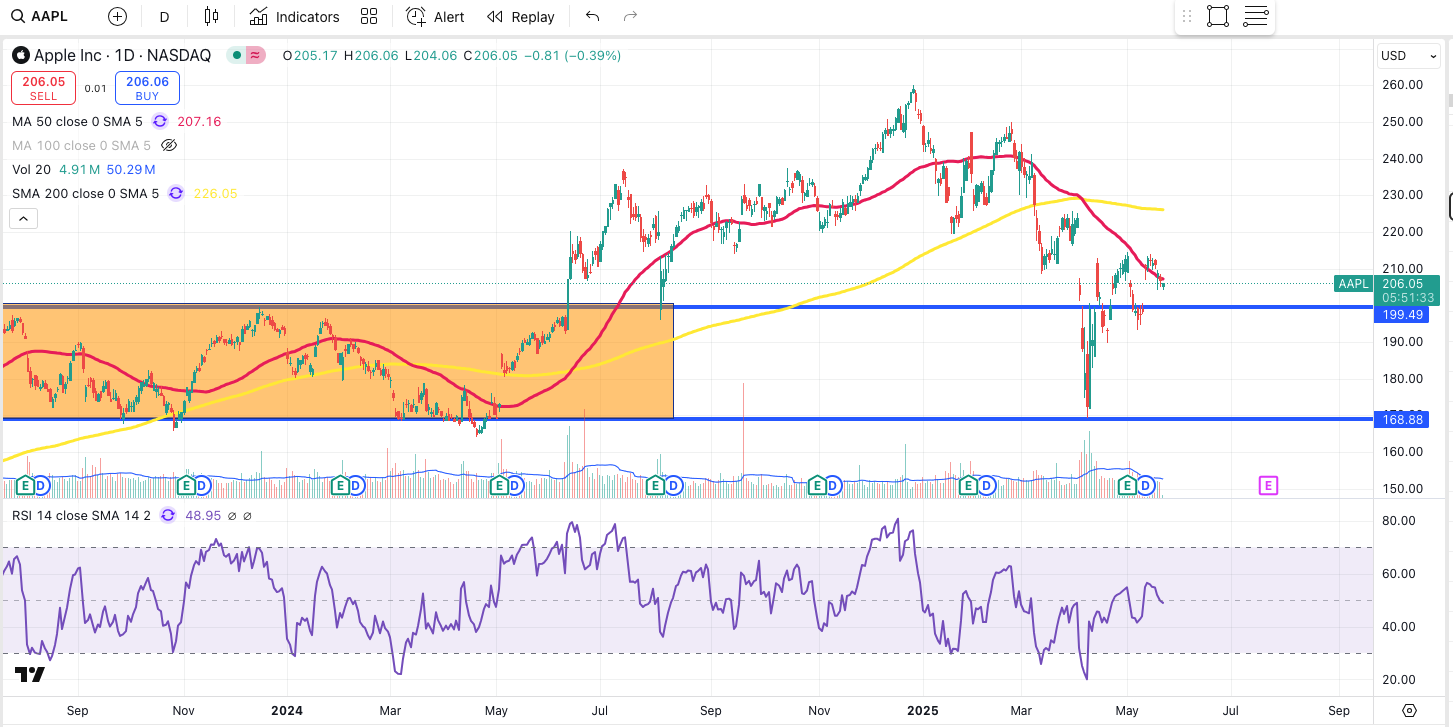Show the hidden MA 100 indicator

169,145
